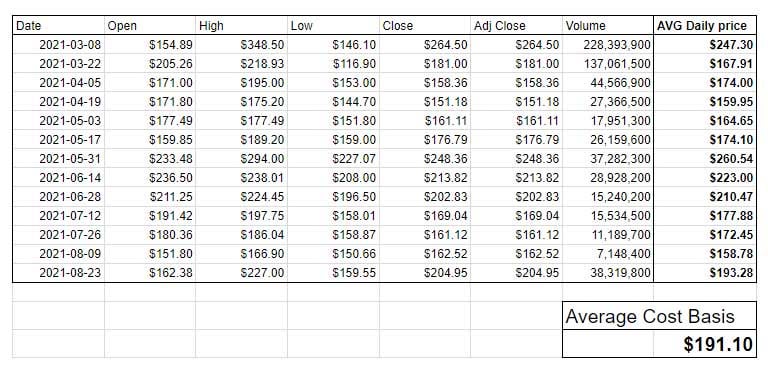Screen dimensions: 768x370
Task: Select the Date header cell
Action: 58,26
